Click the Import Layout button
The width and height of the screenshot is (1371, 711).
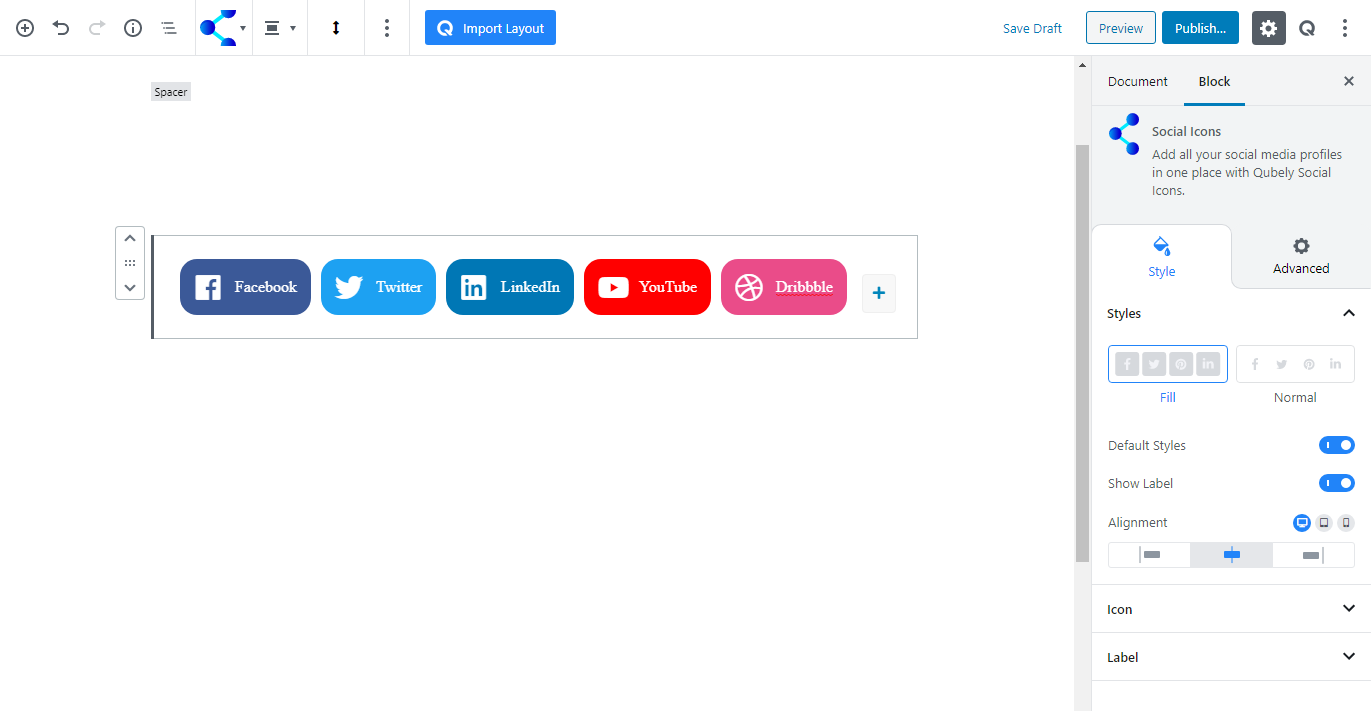[490, 28]
